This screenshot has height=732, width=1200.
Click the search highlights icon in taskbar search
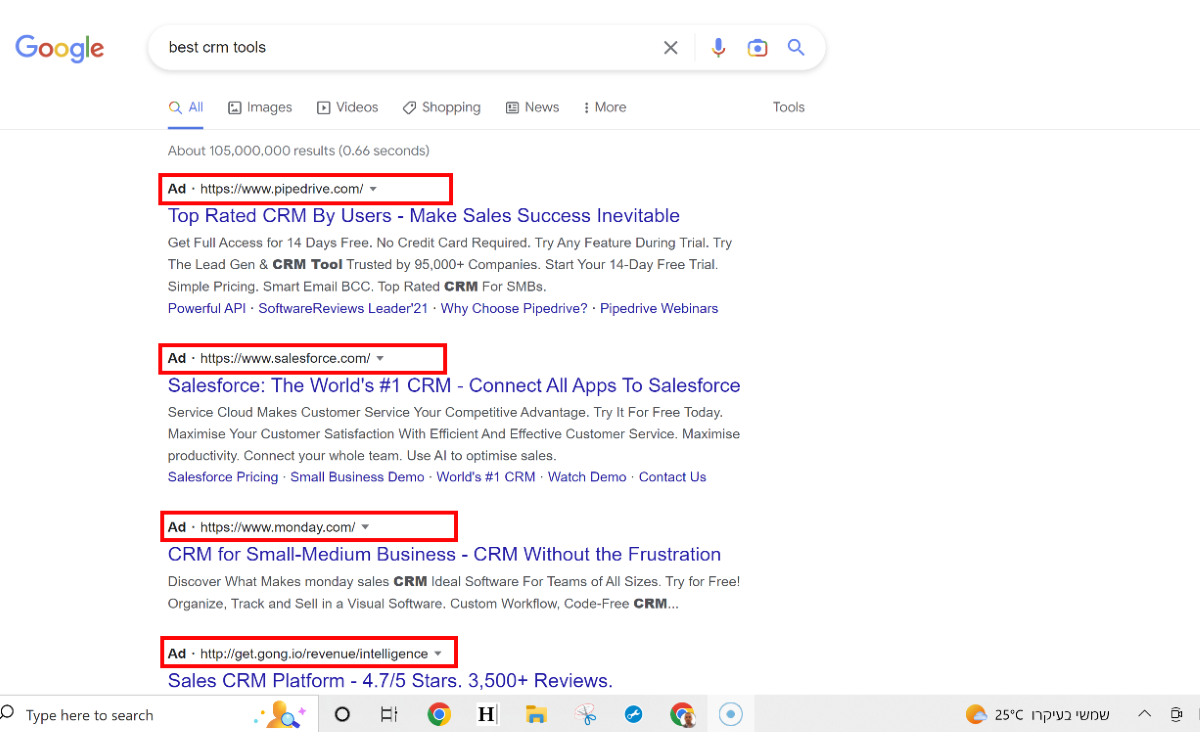pyautogui.click(x=281, y=714)
